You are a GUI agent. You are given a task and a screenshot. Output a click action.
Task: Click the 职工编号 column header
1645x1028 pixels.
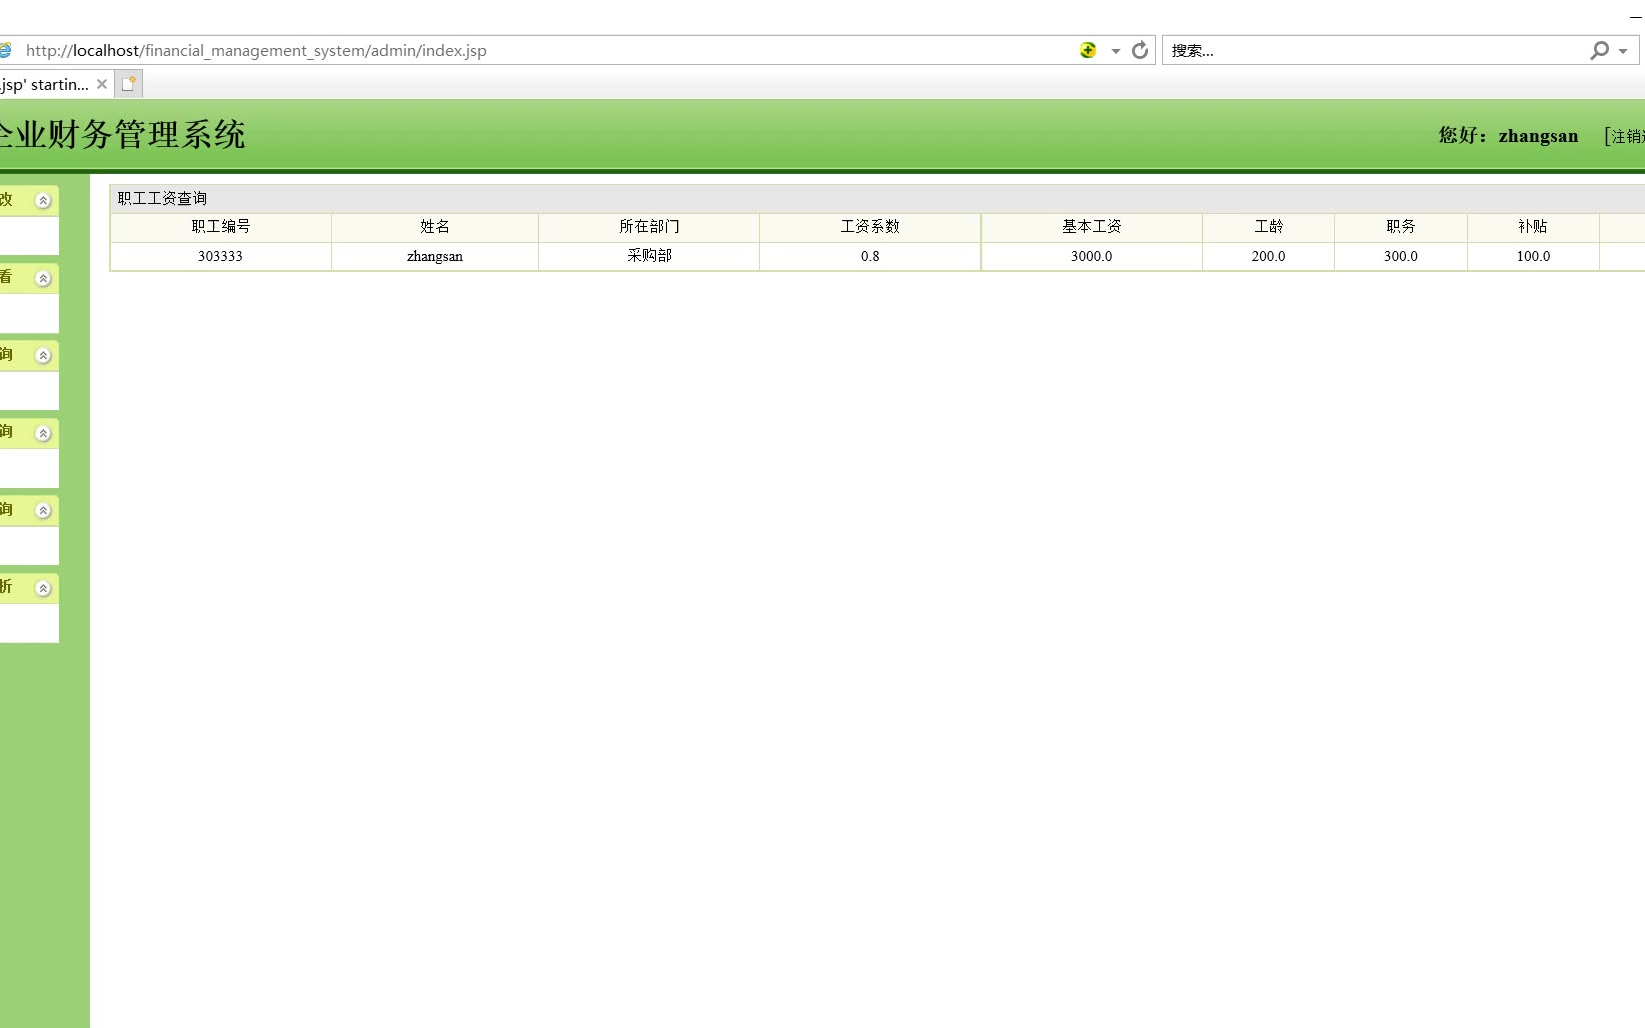(221, 227)
